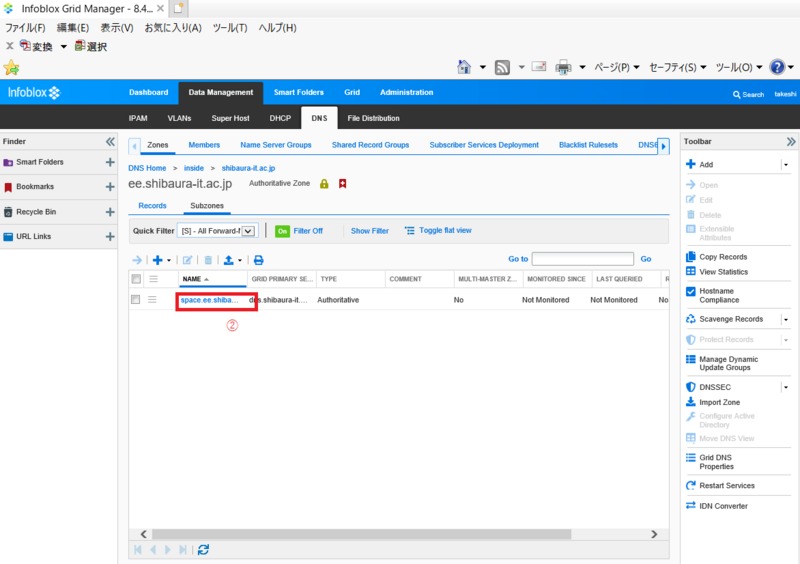Click the DNS Home breadcrumb link
The image size is (800, 564).
click(147, 168)
